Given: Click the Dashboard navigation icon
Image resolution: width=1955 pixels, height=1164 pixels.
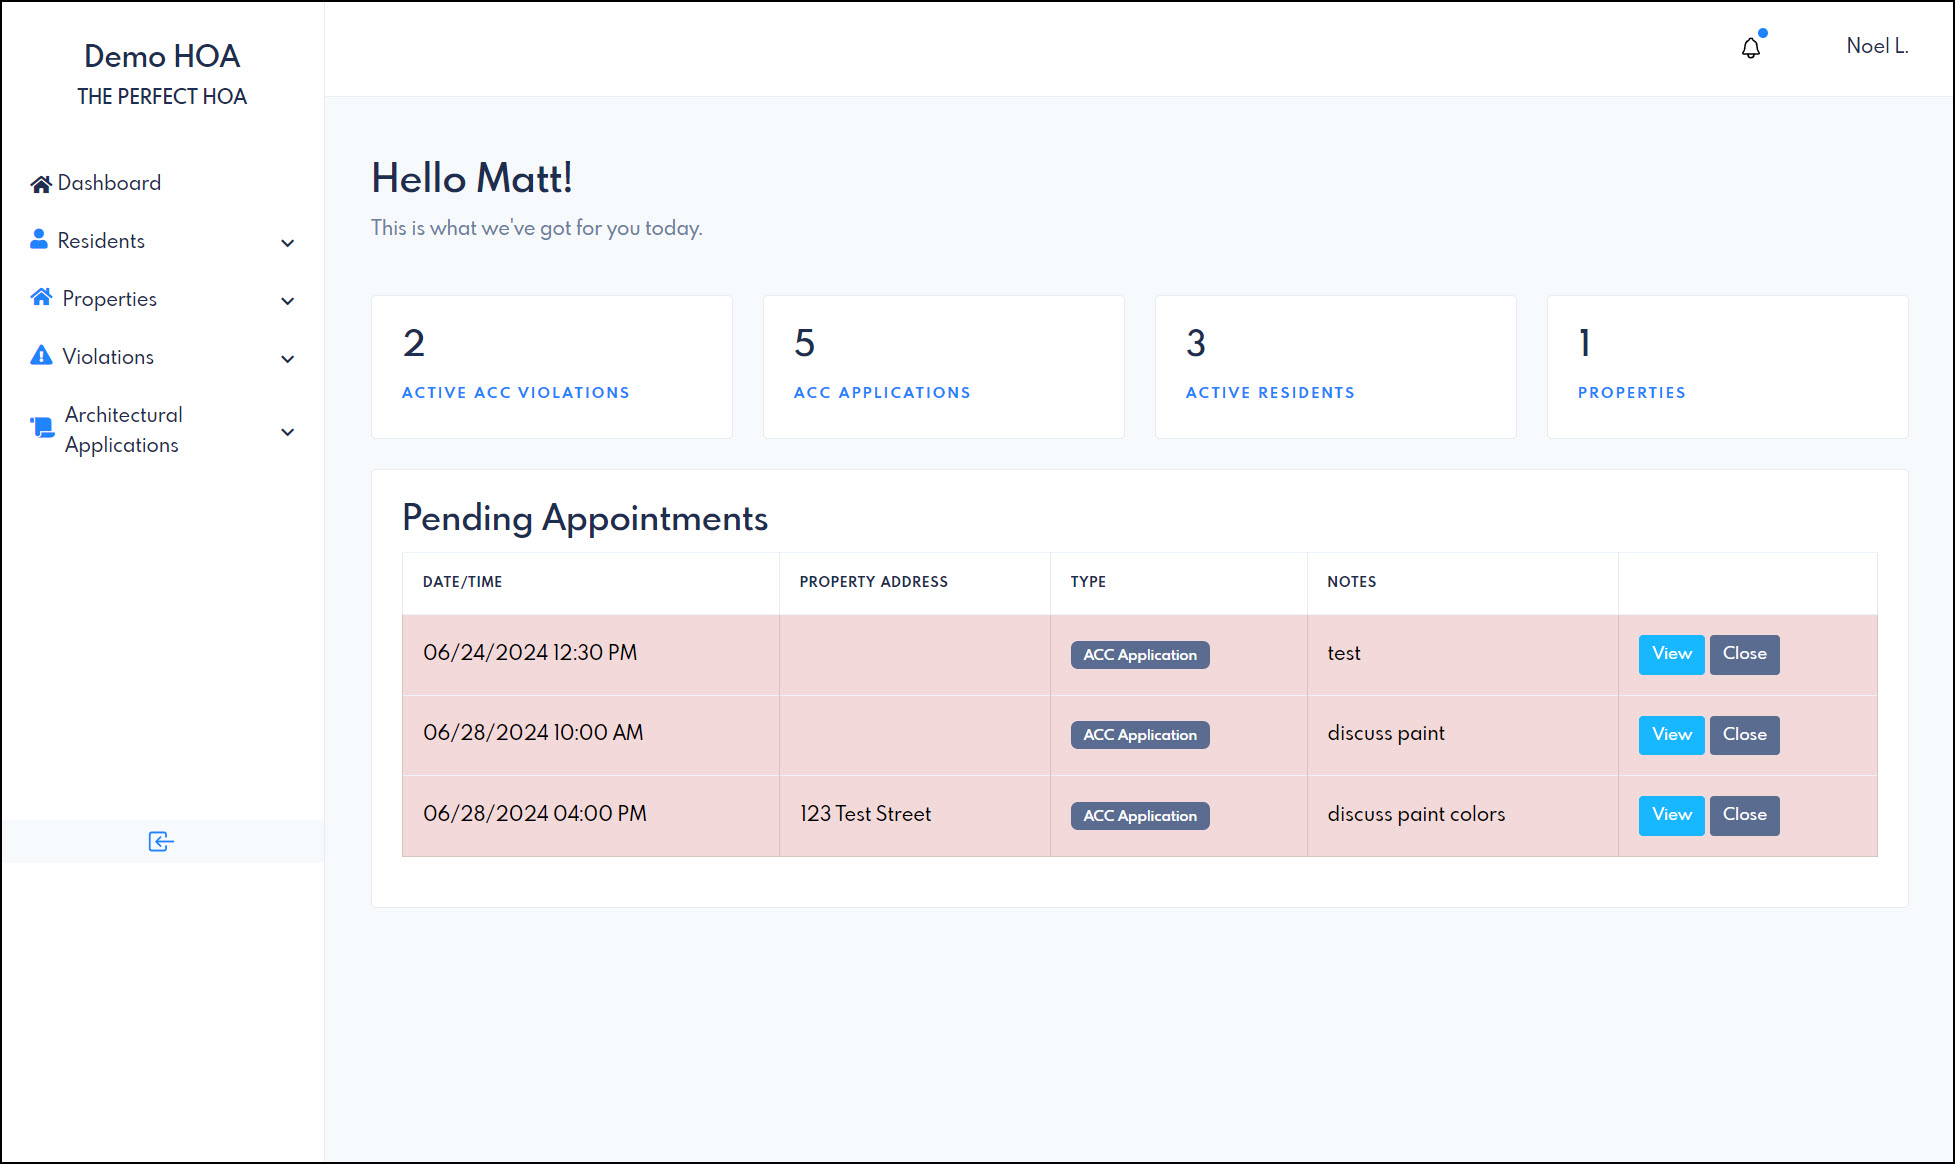Looking at the screenshot, I should [40, 182].
